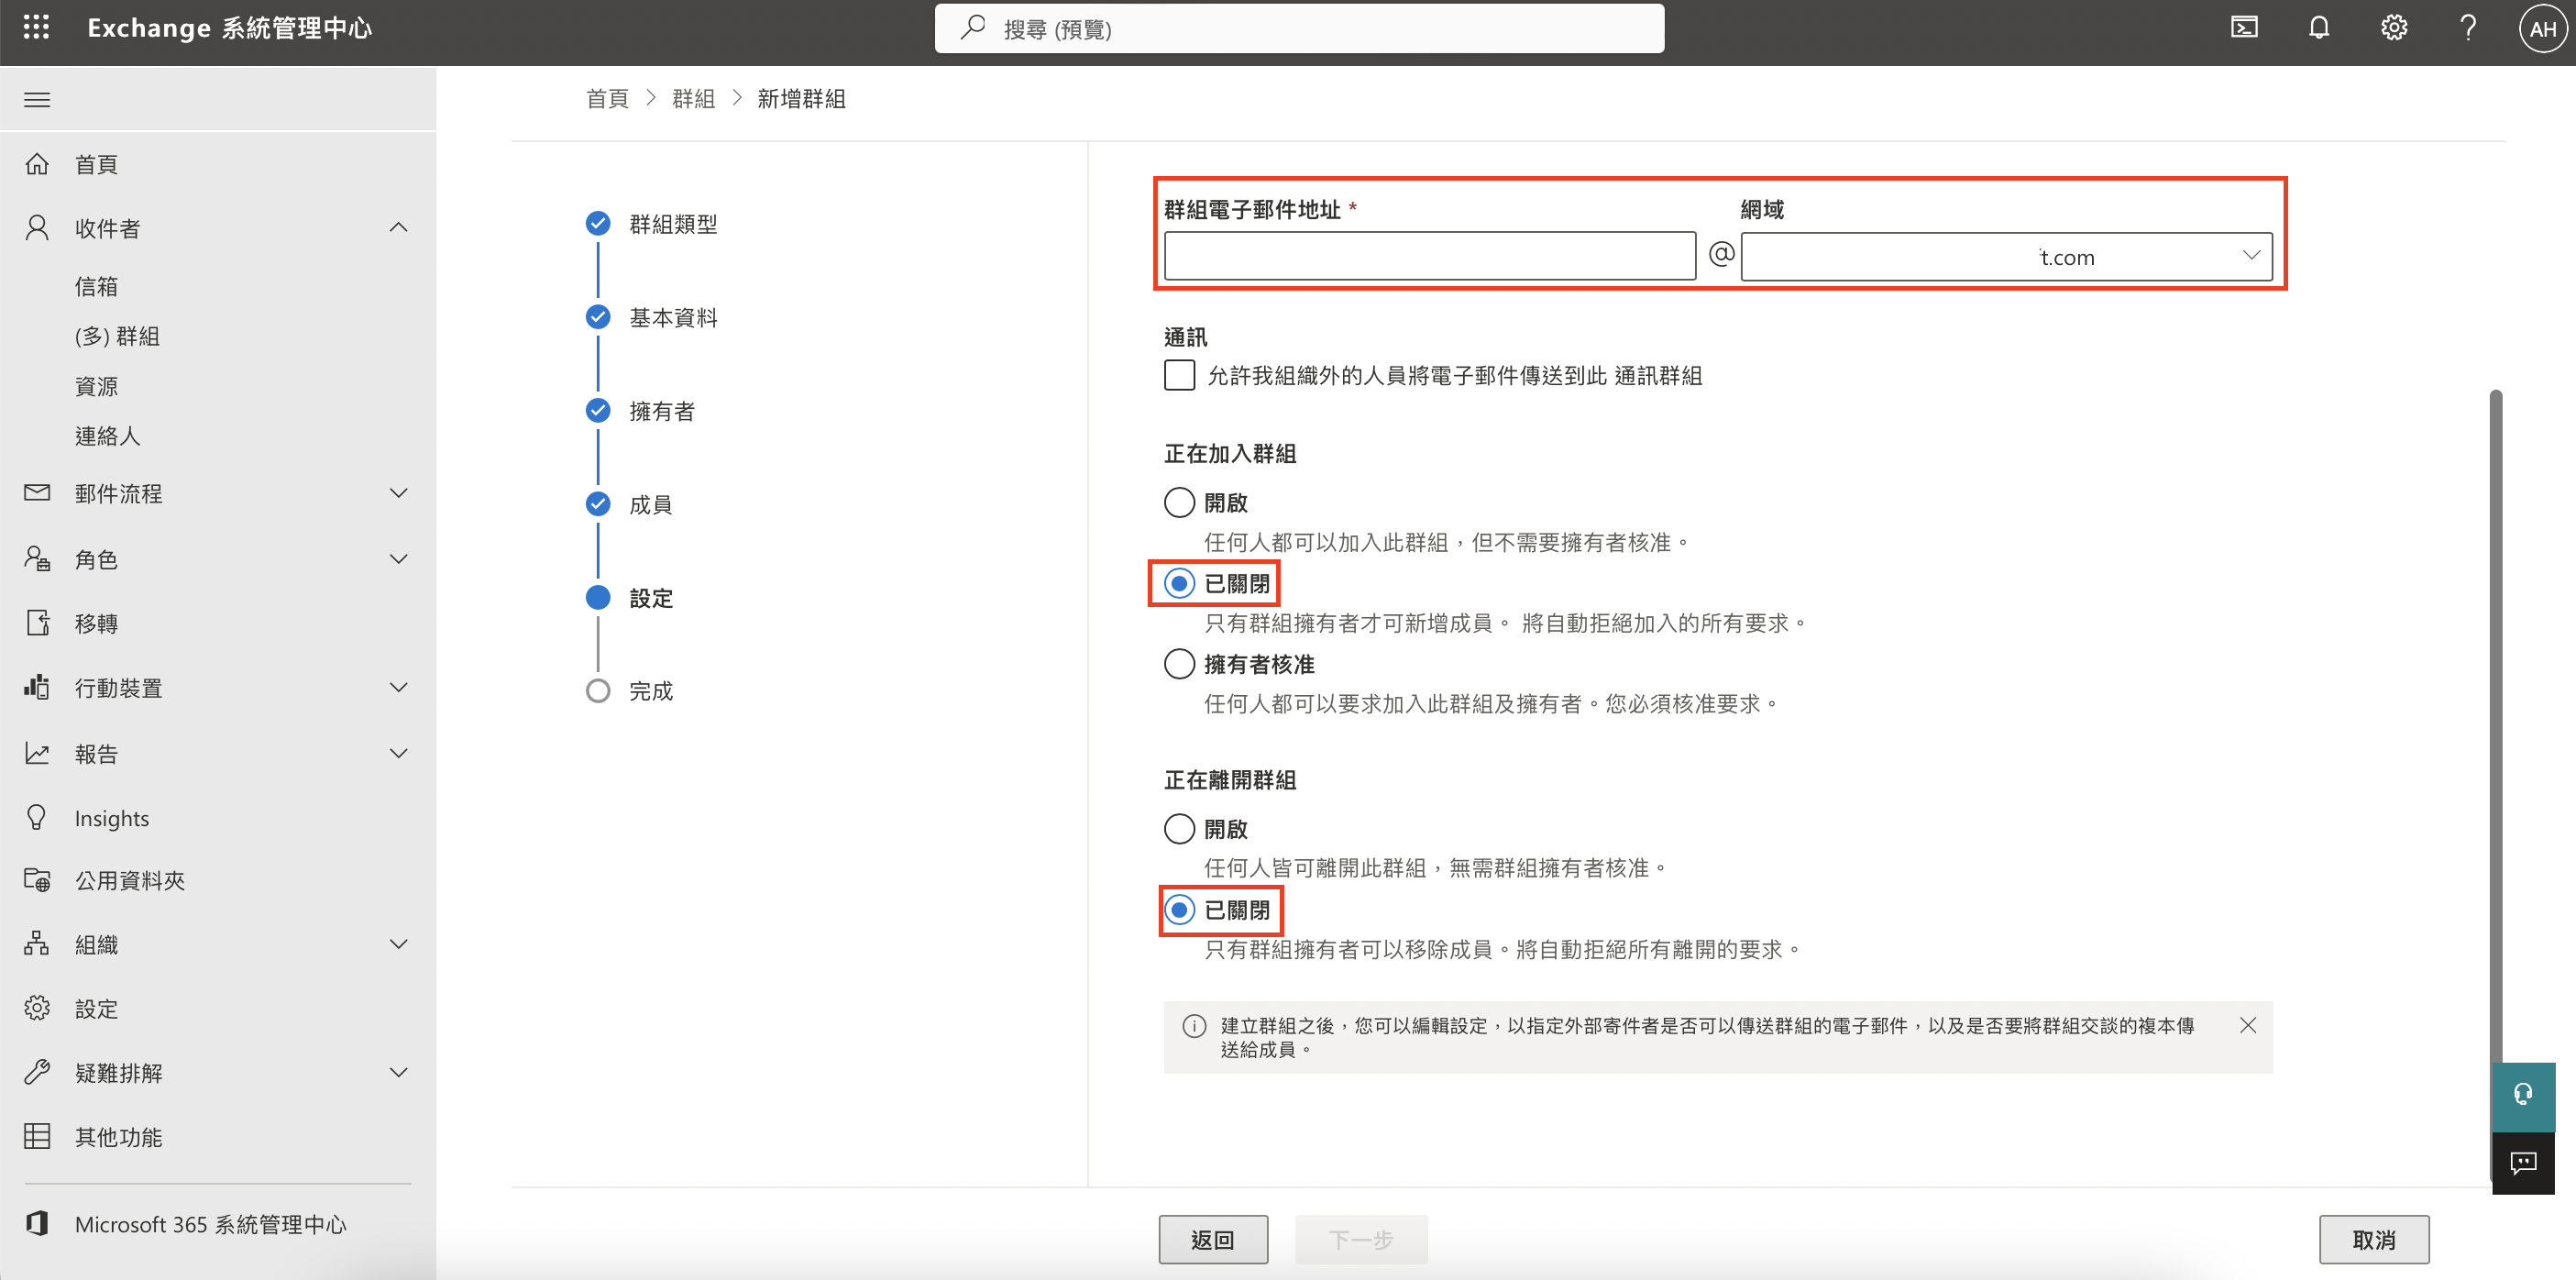
Task: Select 開啟 under 正在加入群組
Action: point(1179,502)
